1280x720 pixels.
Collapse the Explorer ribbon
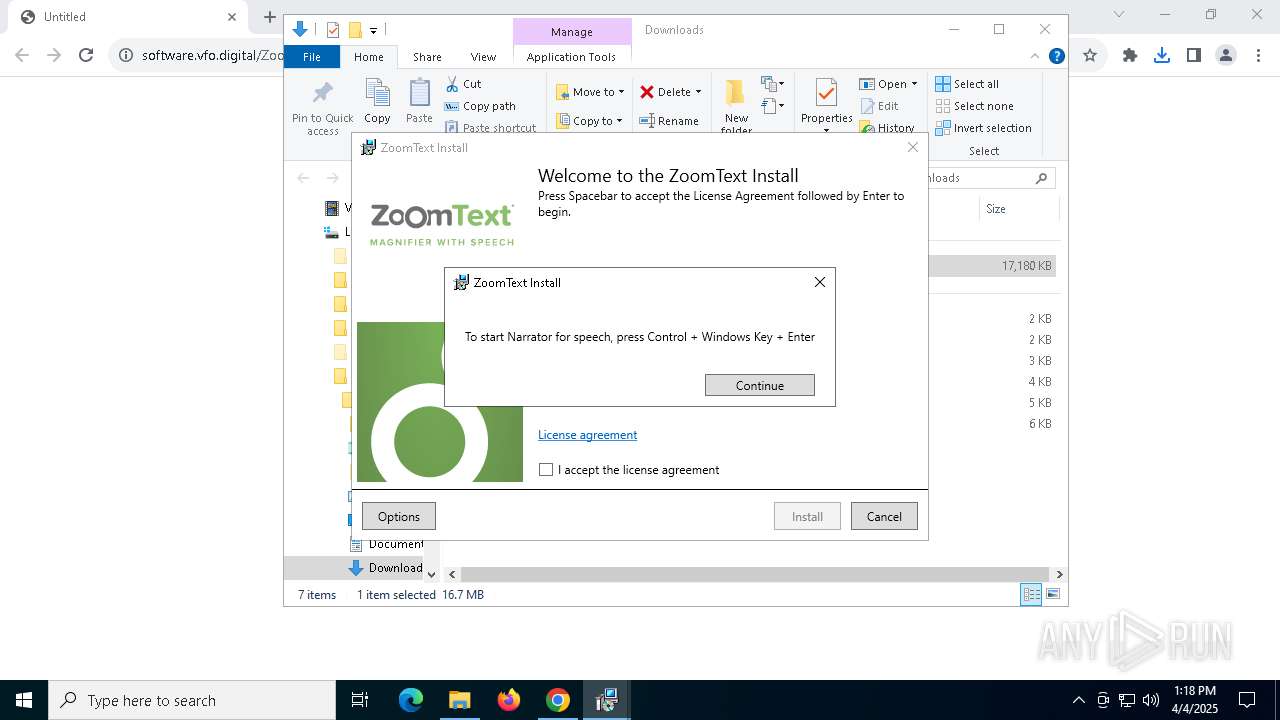(1035, 56)
